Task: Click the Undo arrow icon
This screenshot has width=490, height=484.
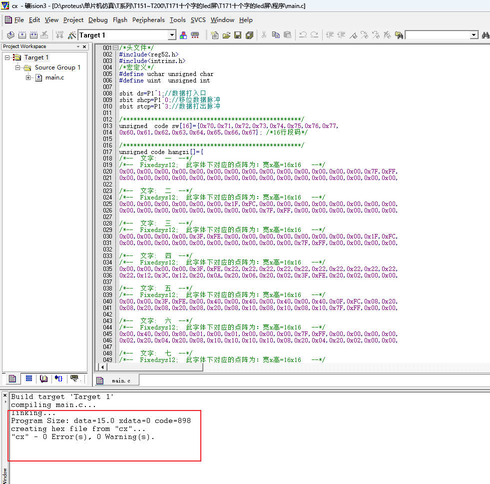Action: [x=303, y=35]
